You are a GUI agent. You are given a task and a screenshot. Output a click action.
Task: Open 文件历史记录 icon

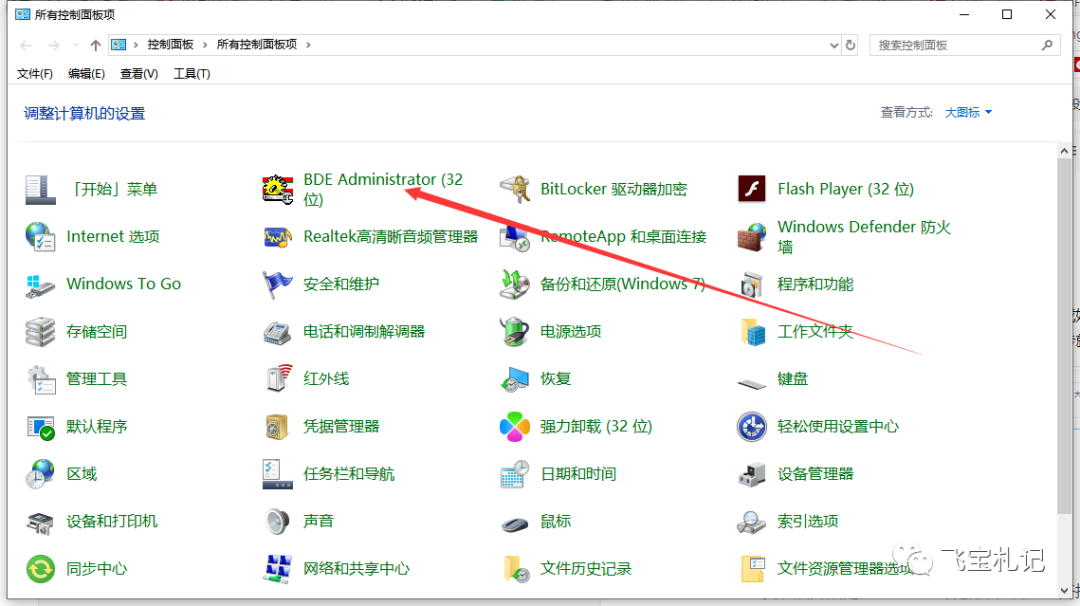point(515,570)
